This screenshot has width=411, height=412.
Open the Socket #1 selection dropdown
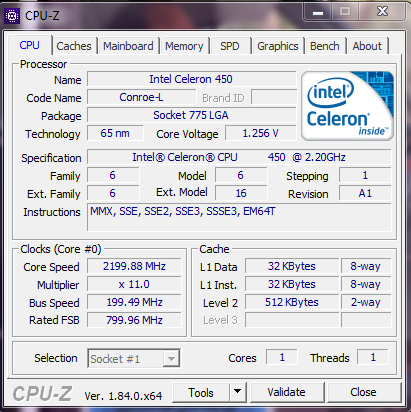134,358
